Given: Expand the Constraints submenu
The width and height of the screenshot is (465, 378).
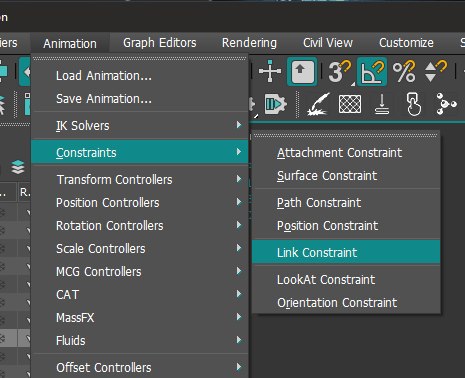Looking at the screenshot, I should click(x=140, y=152).
